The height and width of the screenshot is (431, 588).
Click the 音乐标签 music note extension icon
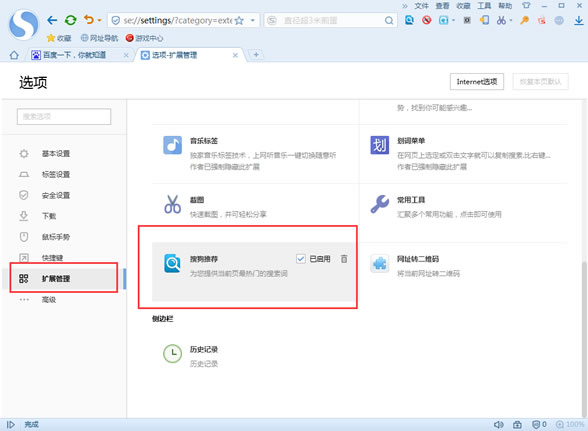[x=172, y=145]
